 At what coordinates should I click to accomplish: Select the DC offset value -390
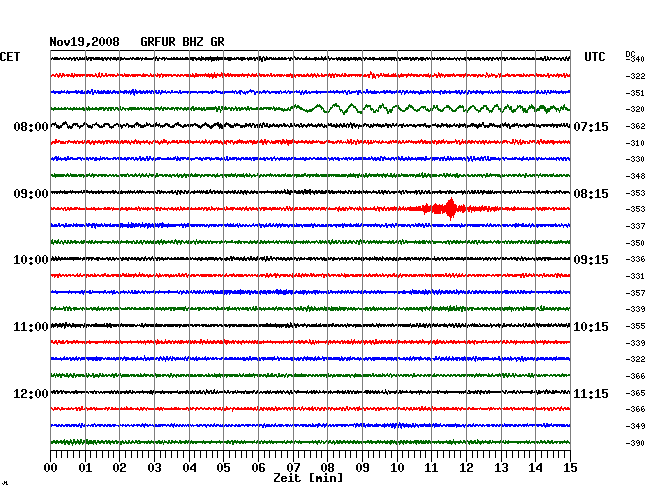click(x=635, y=443)
